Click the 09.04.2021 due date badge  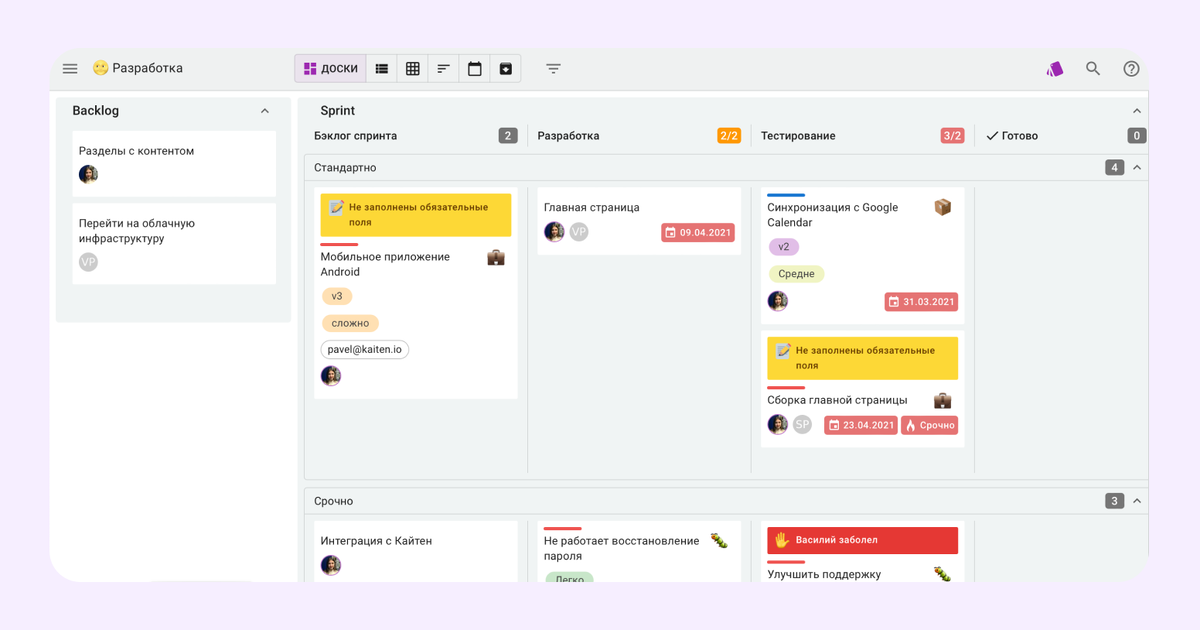pyautogui.click(x=698, y=232)
